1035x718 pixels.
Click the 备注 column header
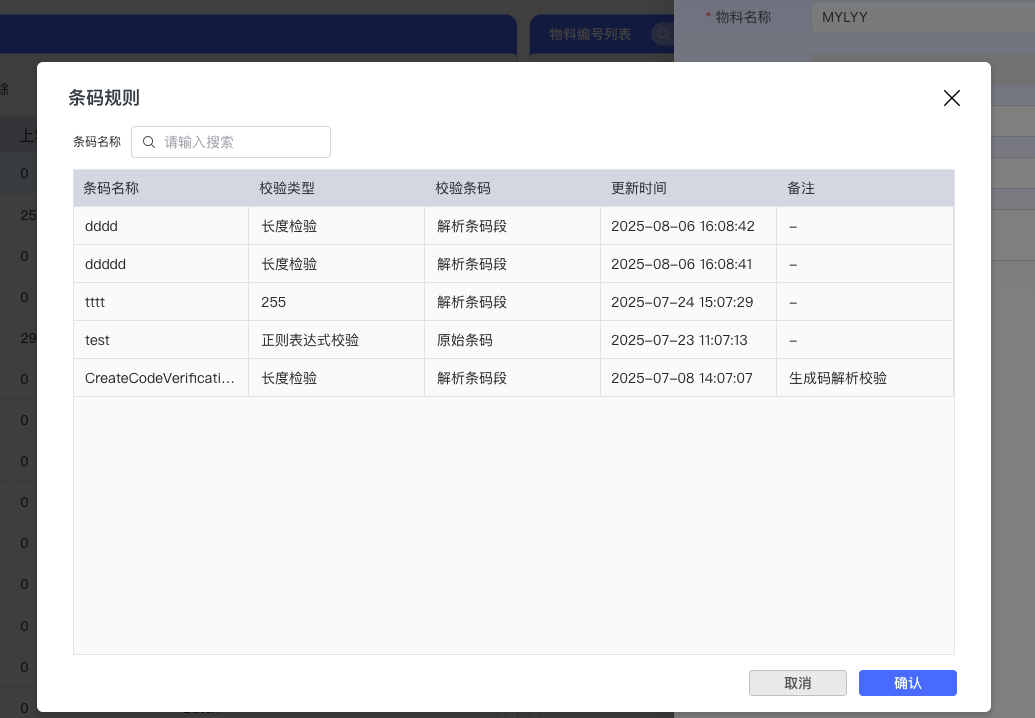tap(801, 188)
